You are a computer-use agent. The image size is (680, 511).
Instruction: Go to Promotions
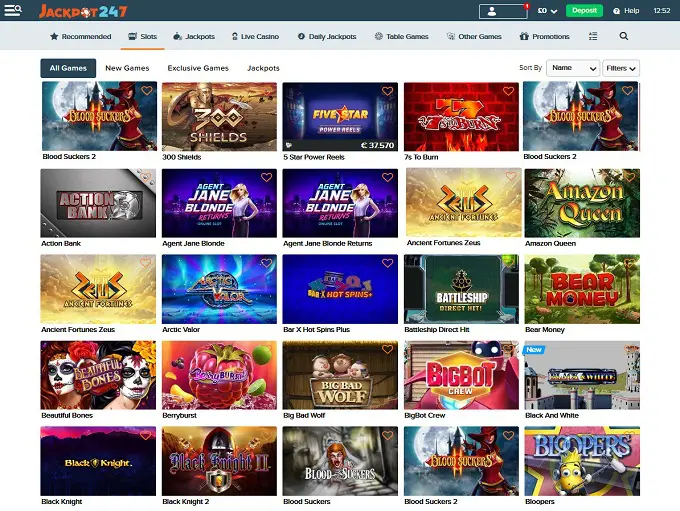545,36
